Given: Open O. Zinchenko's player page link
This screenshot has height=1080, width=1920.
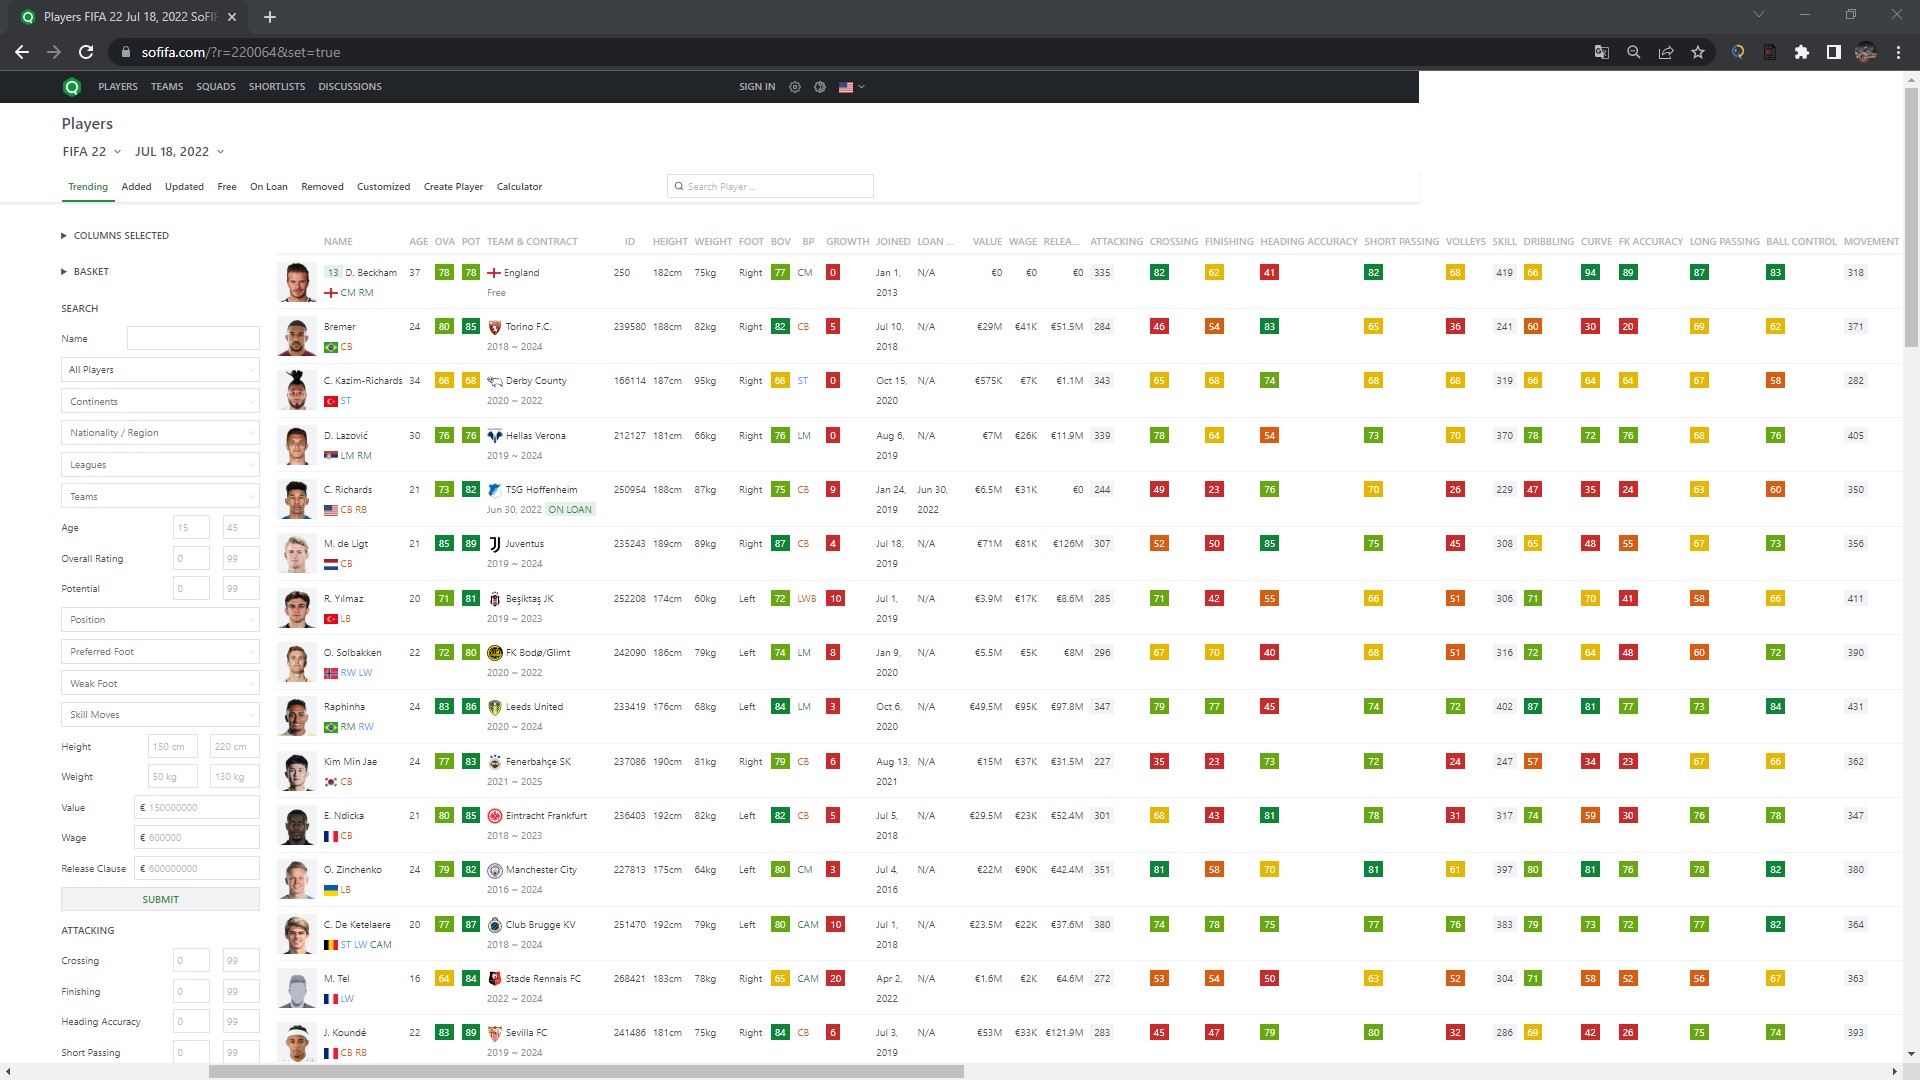Looking at the screenshot, I should [x=352, y=870].
